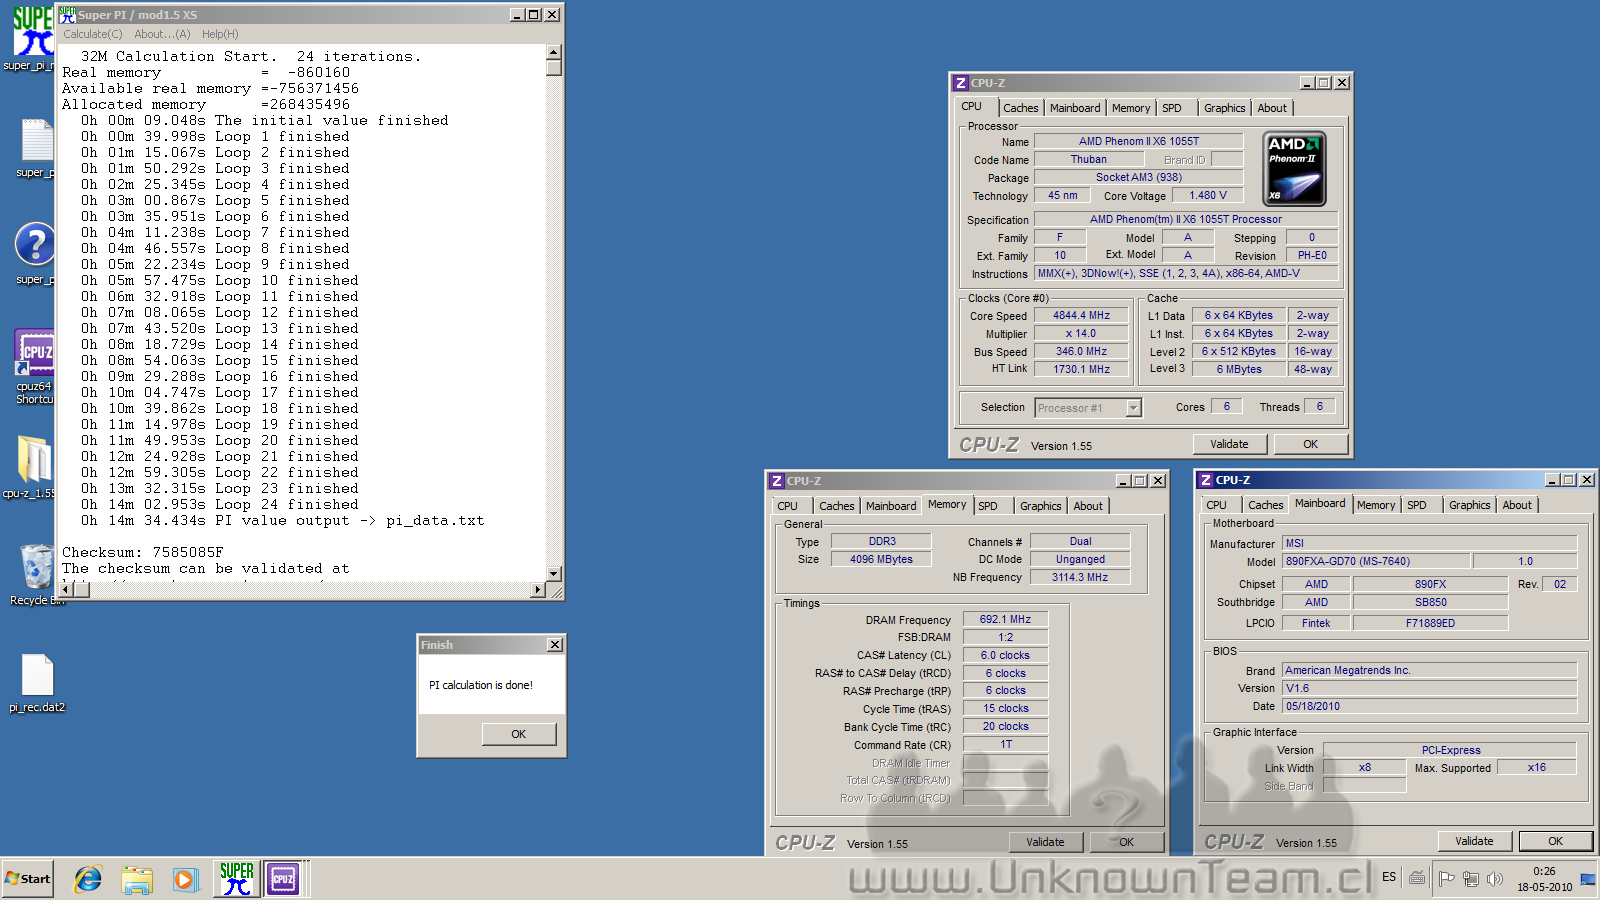Select Caches tab in Mainboard CPU-Z window

[1265, 505]
